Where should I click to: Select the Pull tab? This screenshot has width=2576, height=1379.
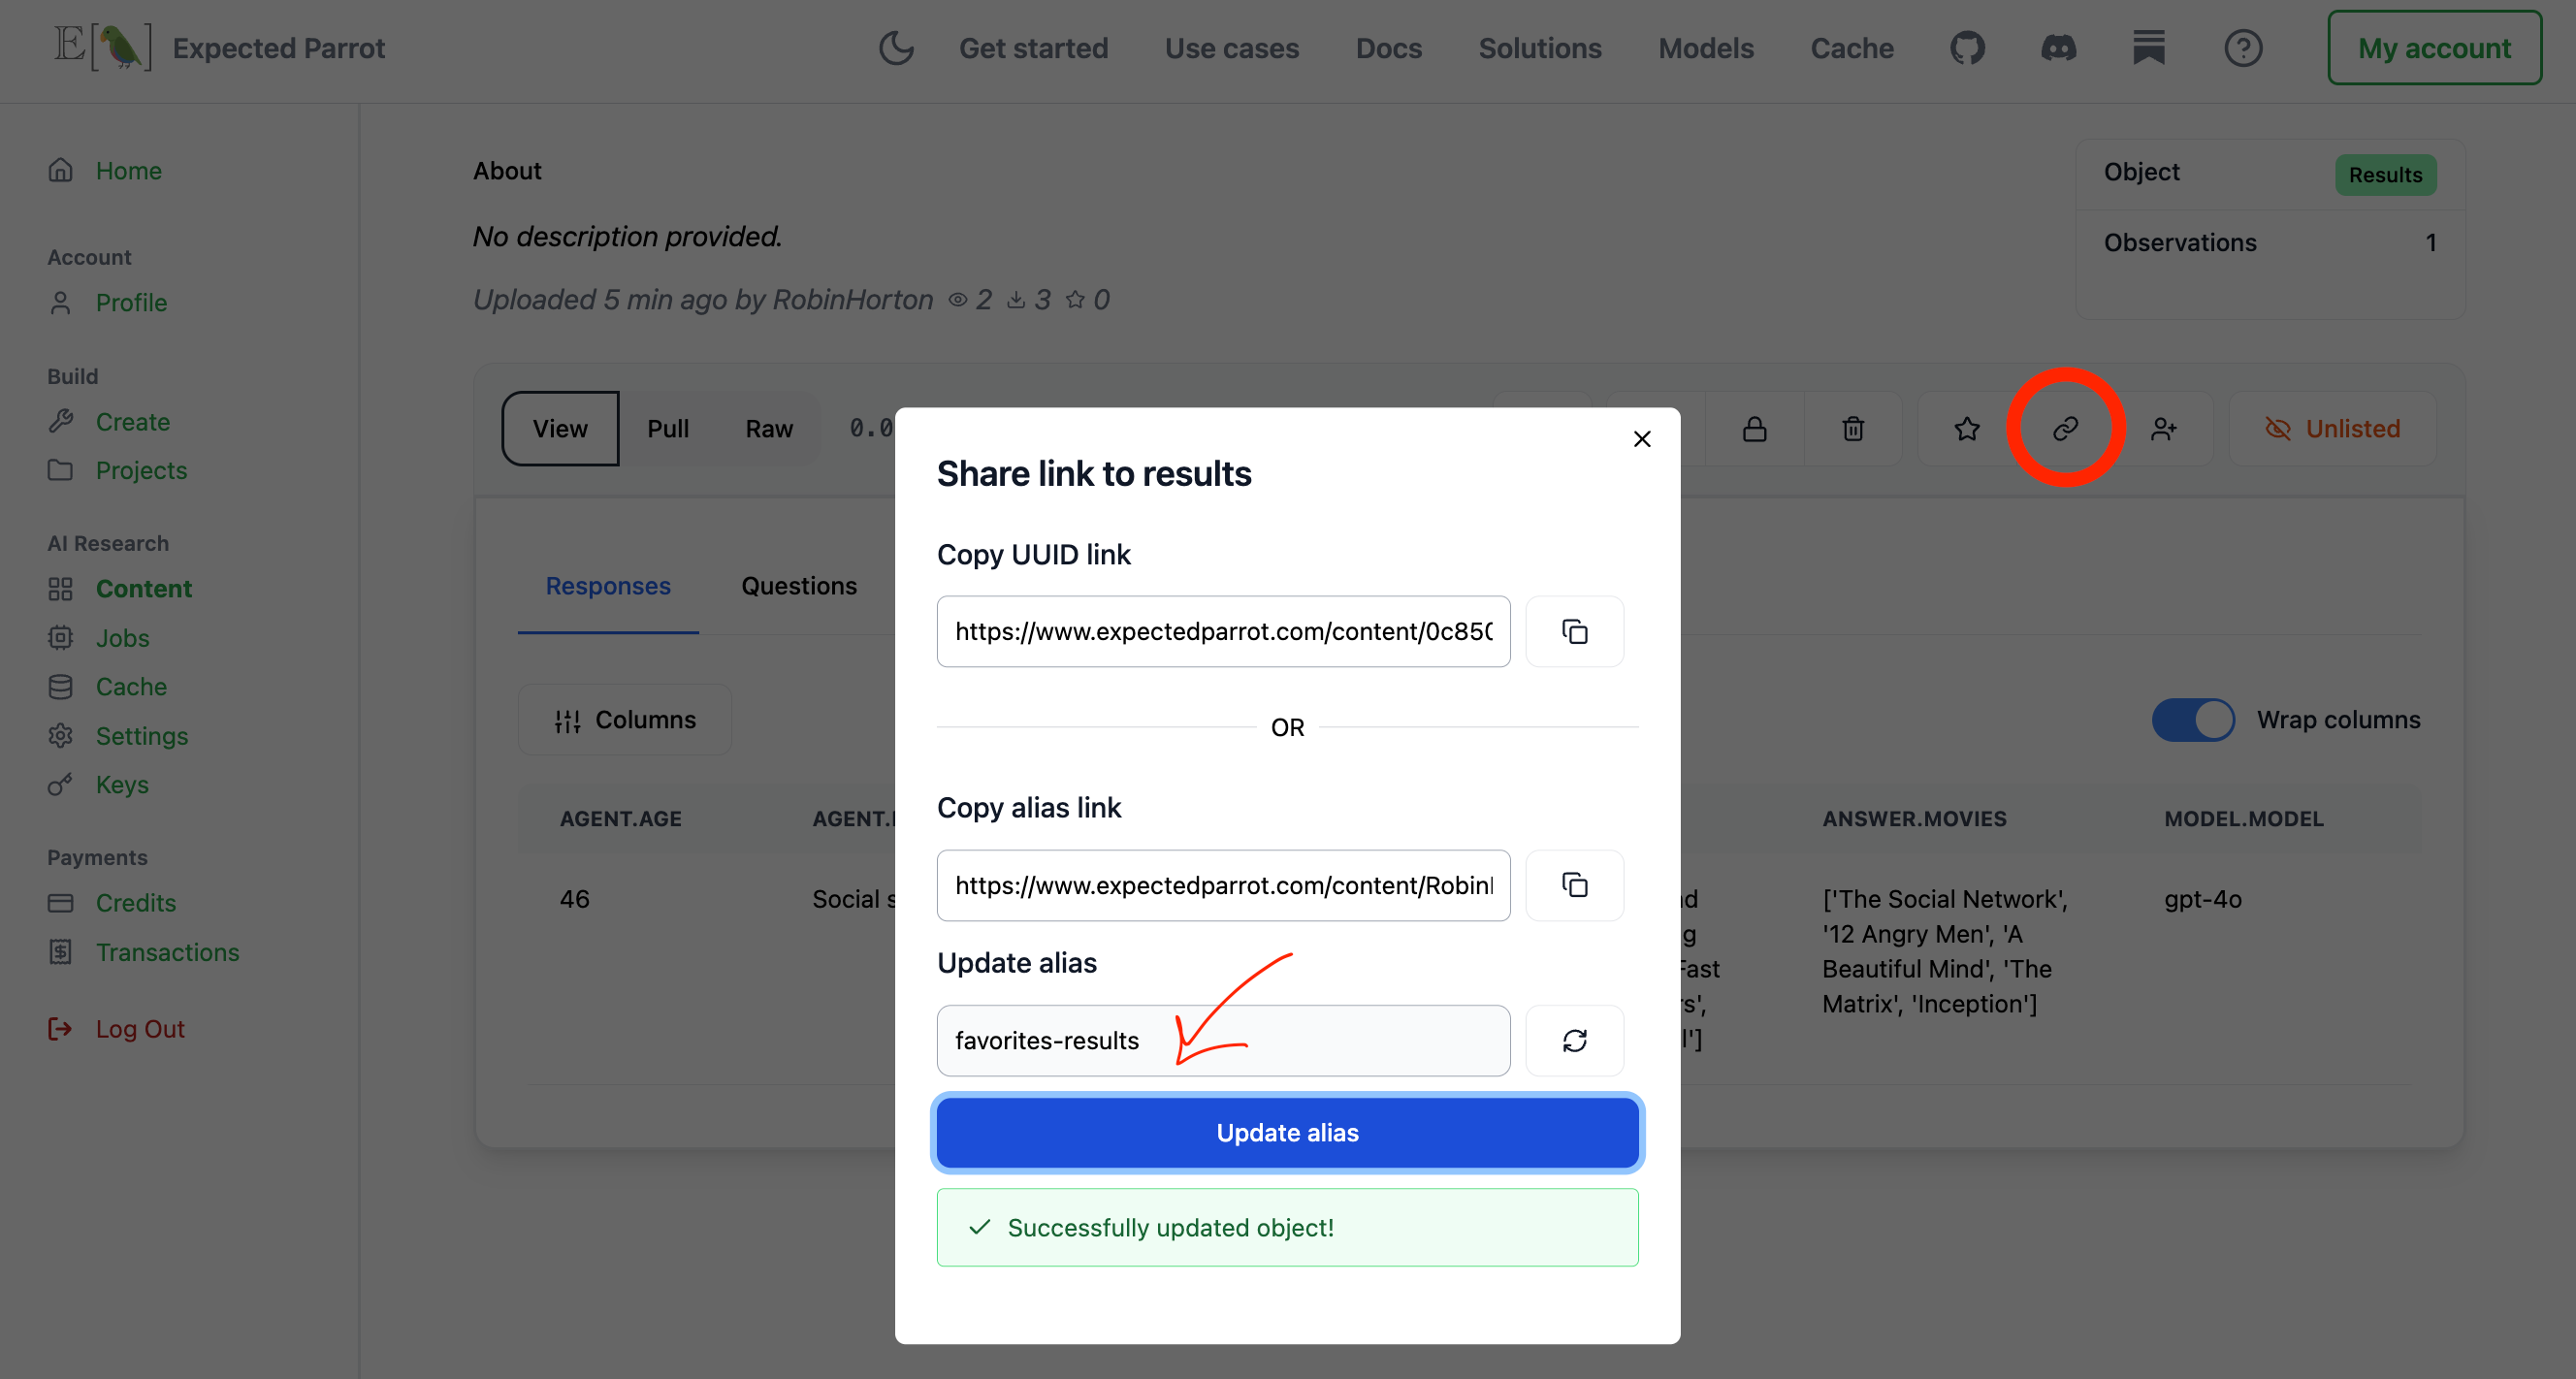click(667, 429)
